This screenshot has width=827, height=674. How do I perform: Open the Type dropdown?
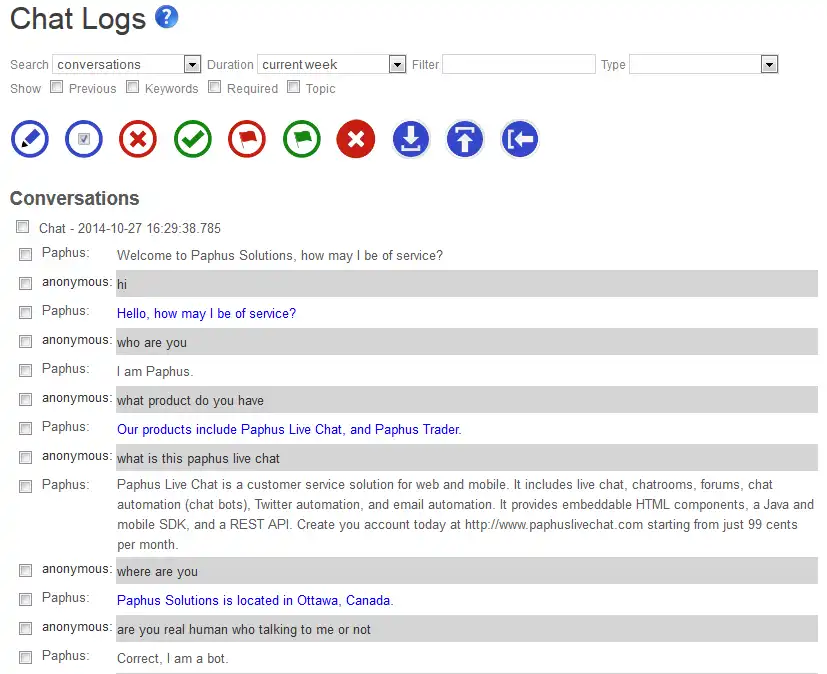click(704, 64)
